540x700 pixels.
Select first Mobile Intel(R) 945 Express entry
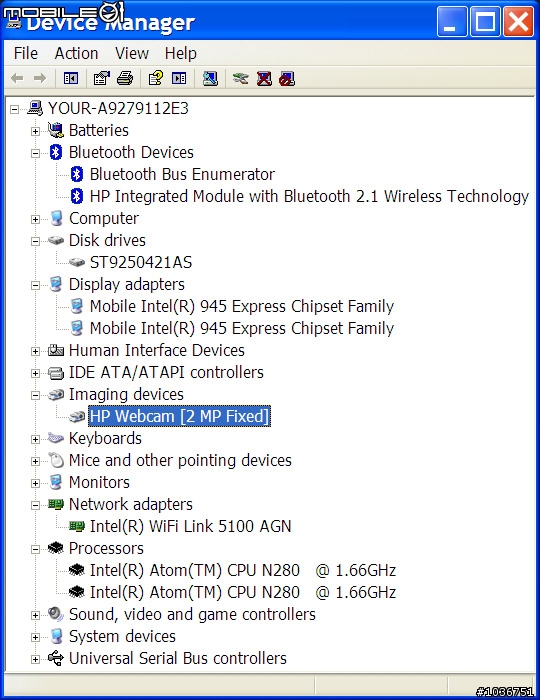[241, 306]
